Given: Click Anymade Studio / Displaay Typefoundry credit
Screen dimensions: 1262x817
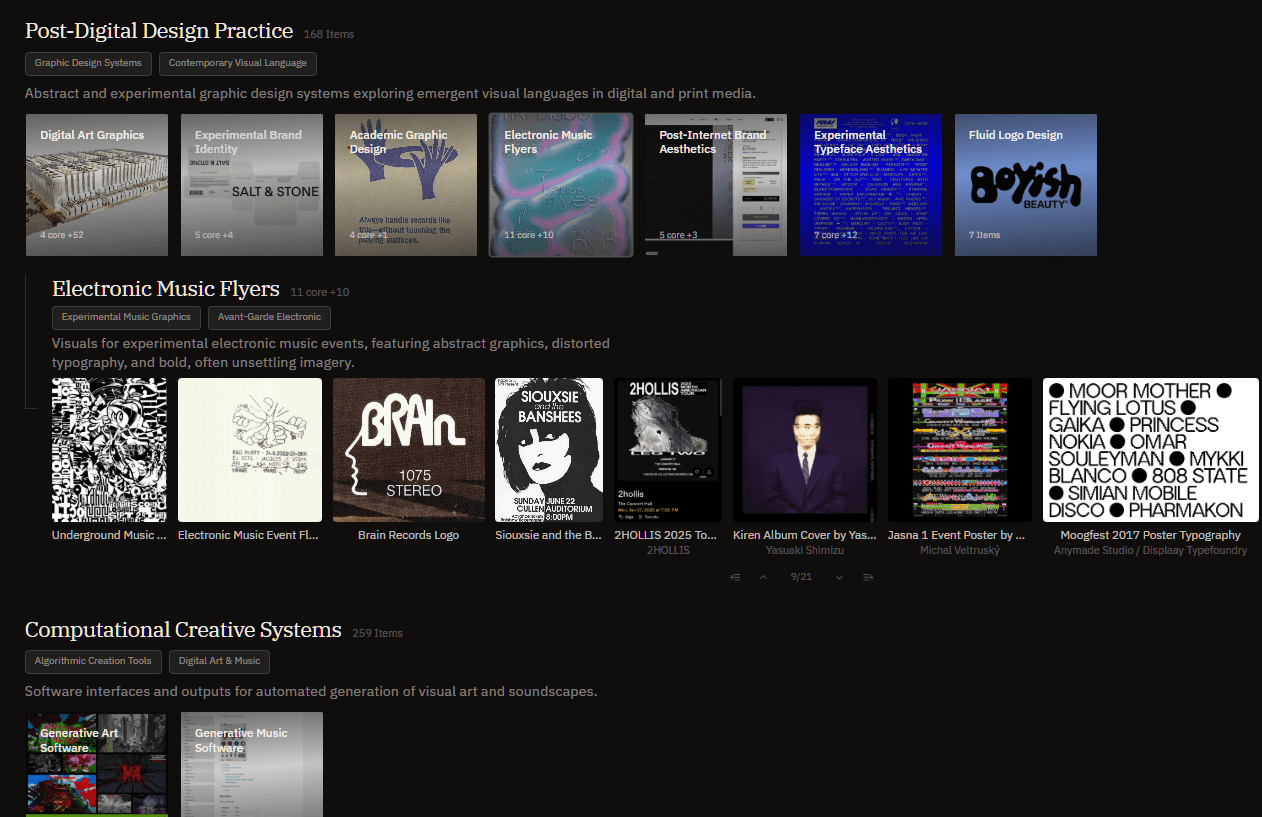Looking at the screenshot, I should coord(1151,550).
